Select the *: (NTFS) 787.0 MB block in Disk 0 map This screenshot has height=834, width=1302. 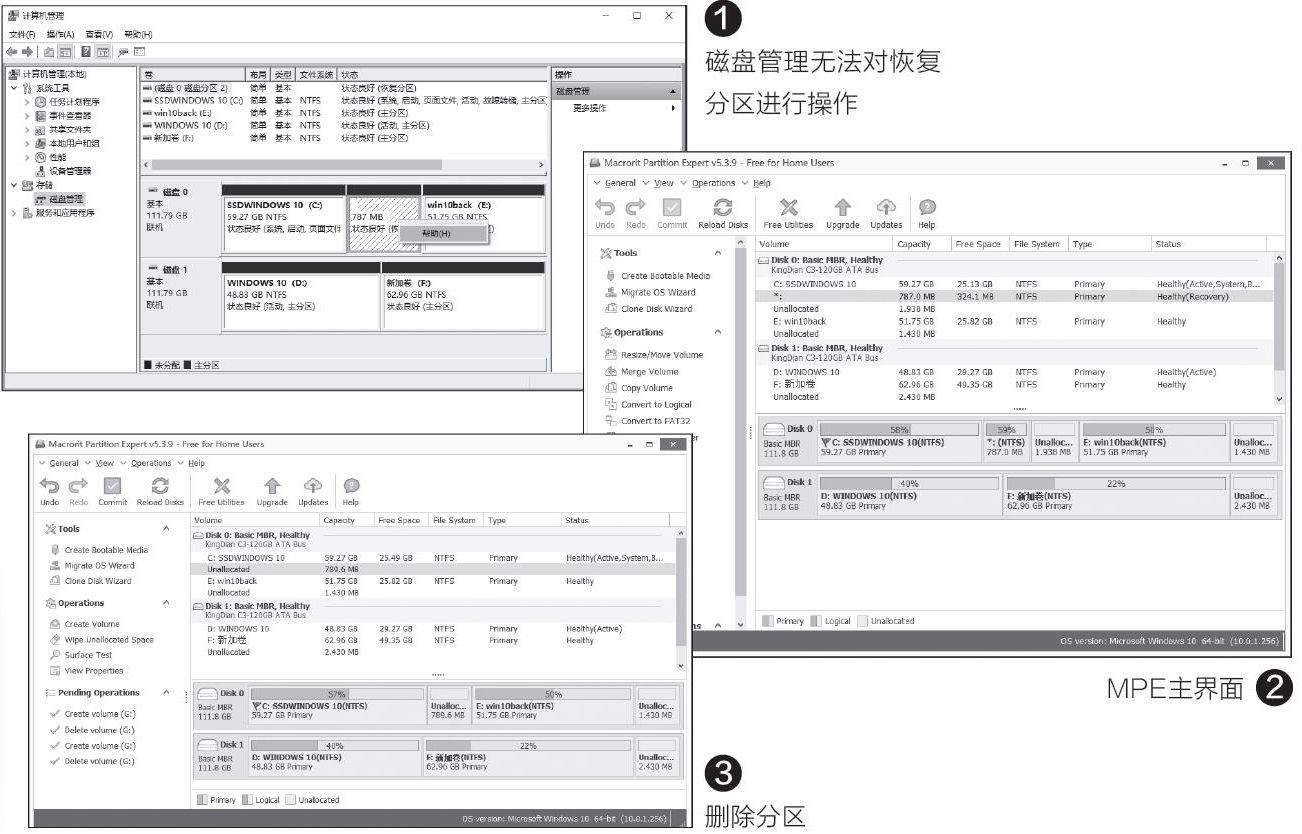point(1005,441)
